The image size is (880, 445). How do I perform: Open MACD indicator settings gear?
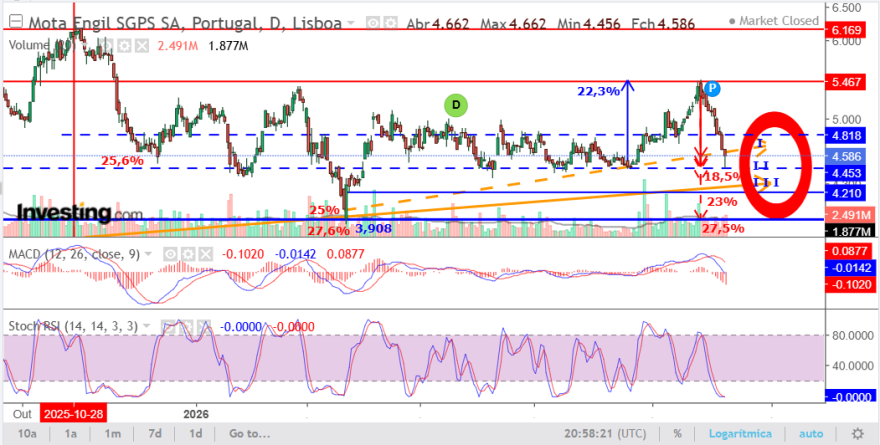[188, 254]
